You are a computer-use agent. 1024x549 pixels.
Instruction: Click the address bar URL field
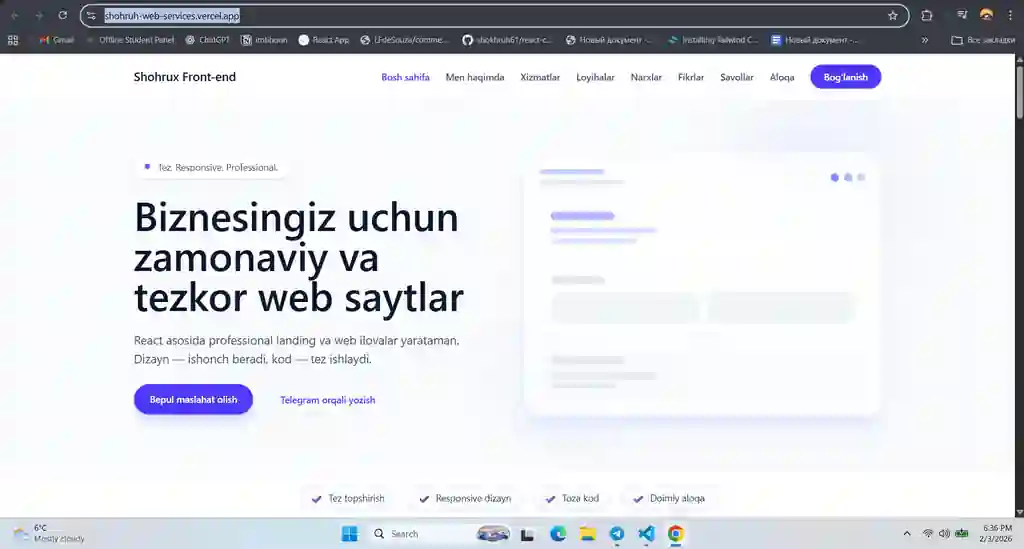tap(494, 16)
